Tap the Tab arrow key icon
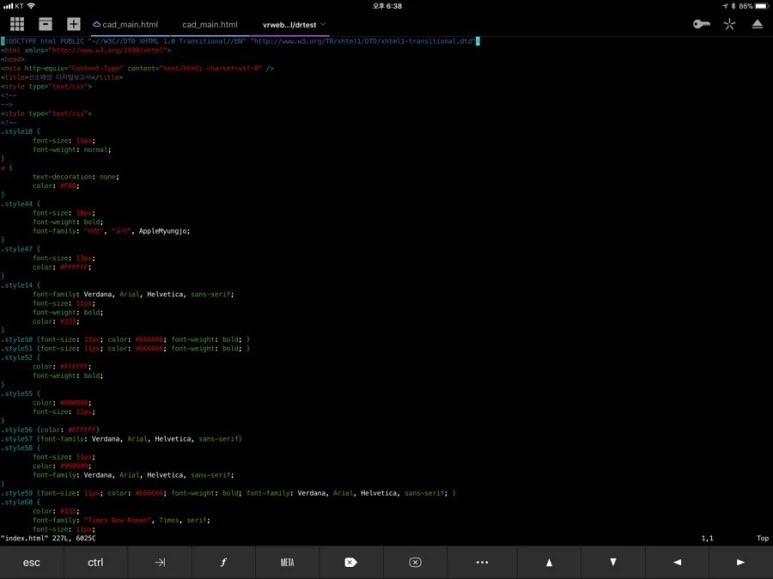This screenshot has width=773, height=579. (160, 562)
